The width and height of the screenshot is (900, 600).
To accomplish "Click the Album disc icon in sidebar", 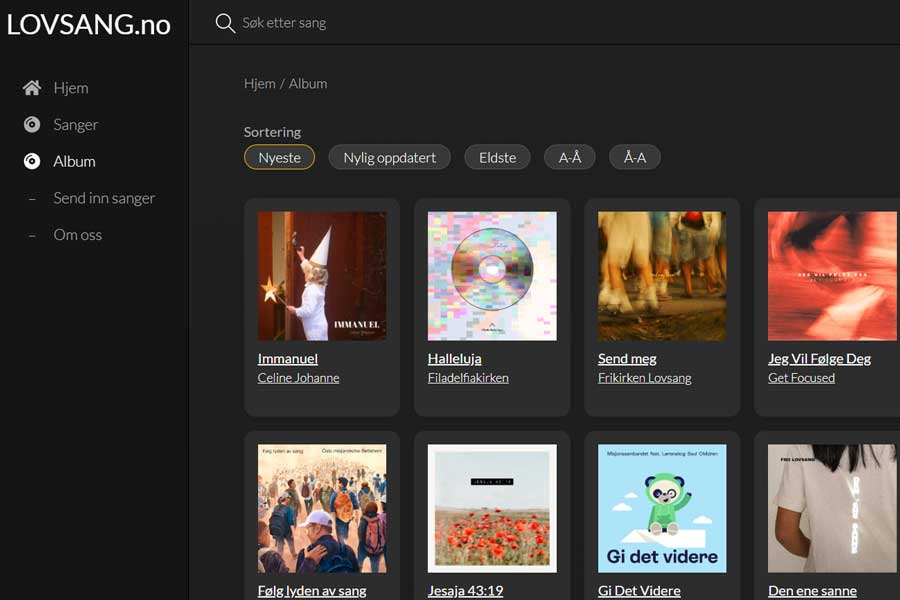I will 32,161.
